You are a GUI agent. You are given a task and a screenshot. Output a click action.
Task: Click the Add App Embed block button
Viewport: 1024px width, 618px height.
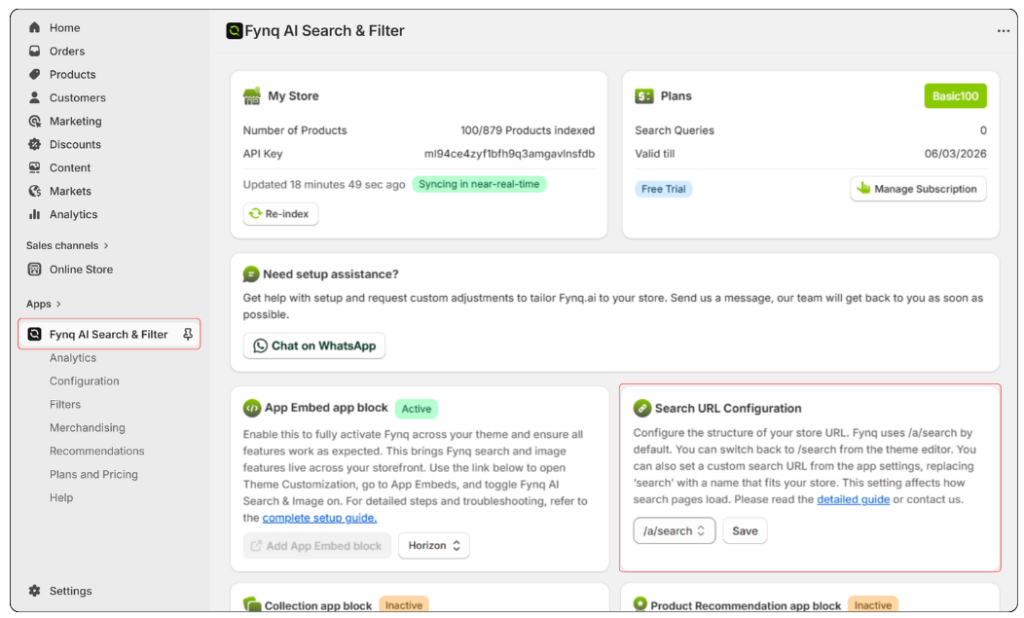point(317,545)
